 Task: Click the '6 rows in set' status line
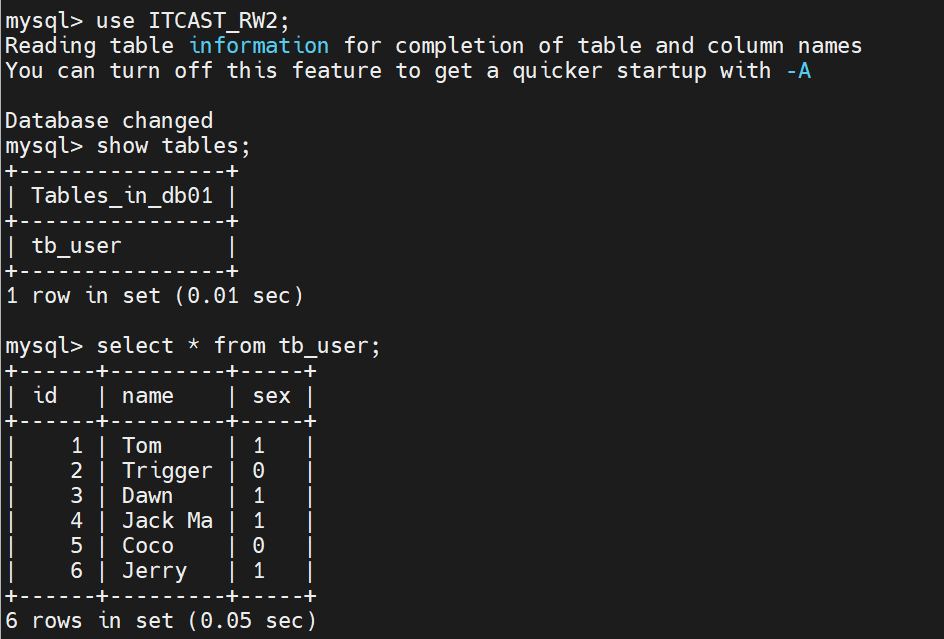161,621
